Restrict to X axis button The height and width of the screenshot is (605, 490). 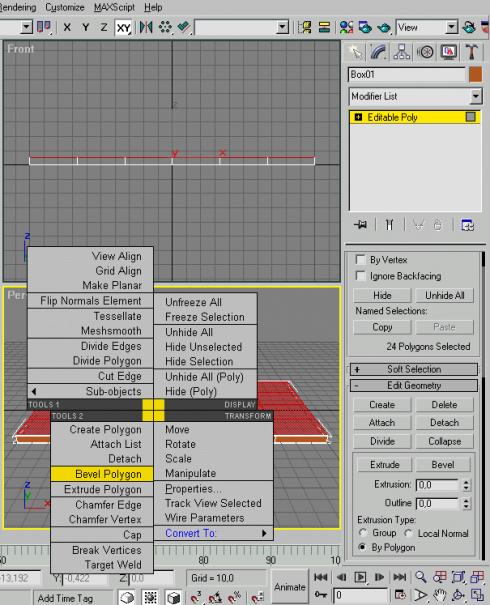pyautogui.click(x=67, y=27)
